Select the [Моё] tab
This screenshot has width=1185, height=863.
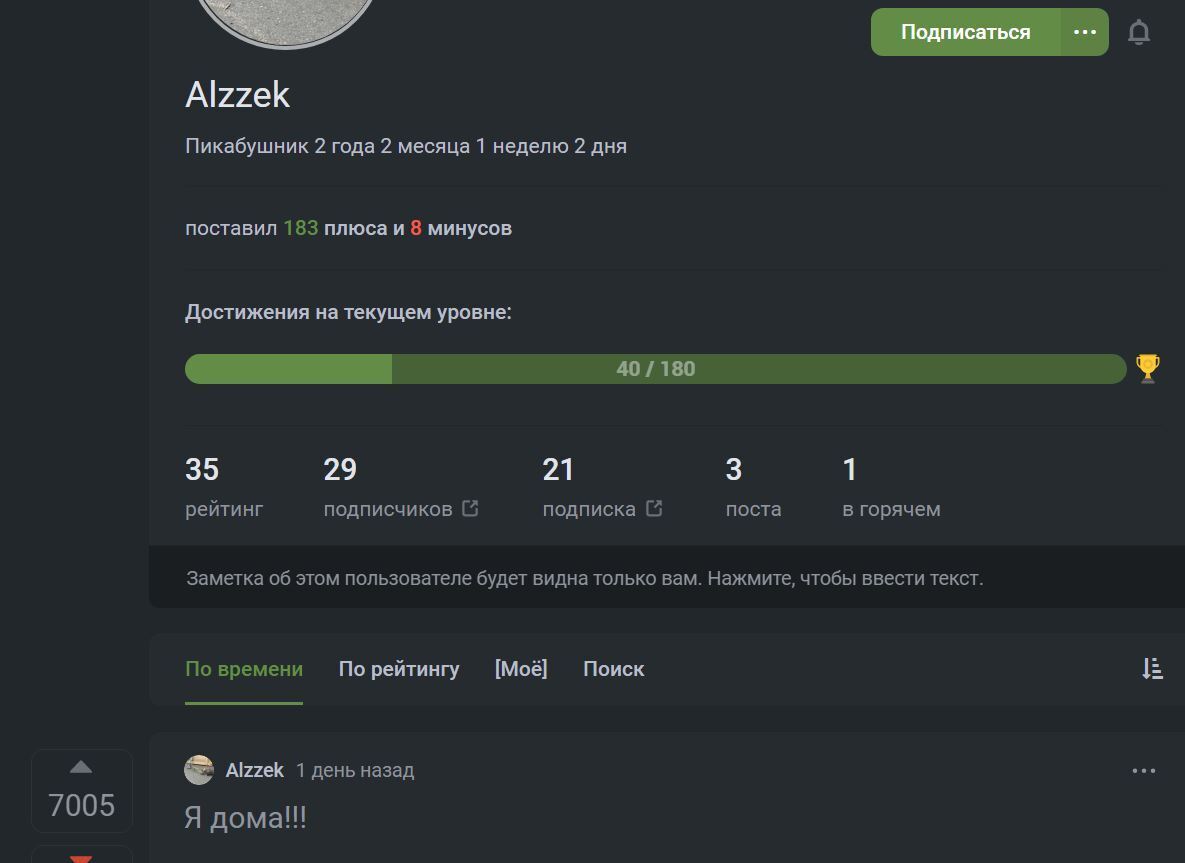(521, 669)
